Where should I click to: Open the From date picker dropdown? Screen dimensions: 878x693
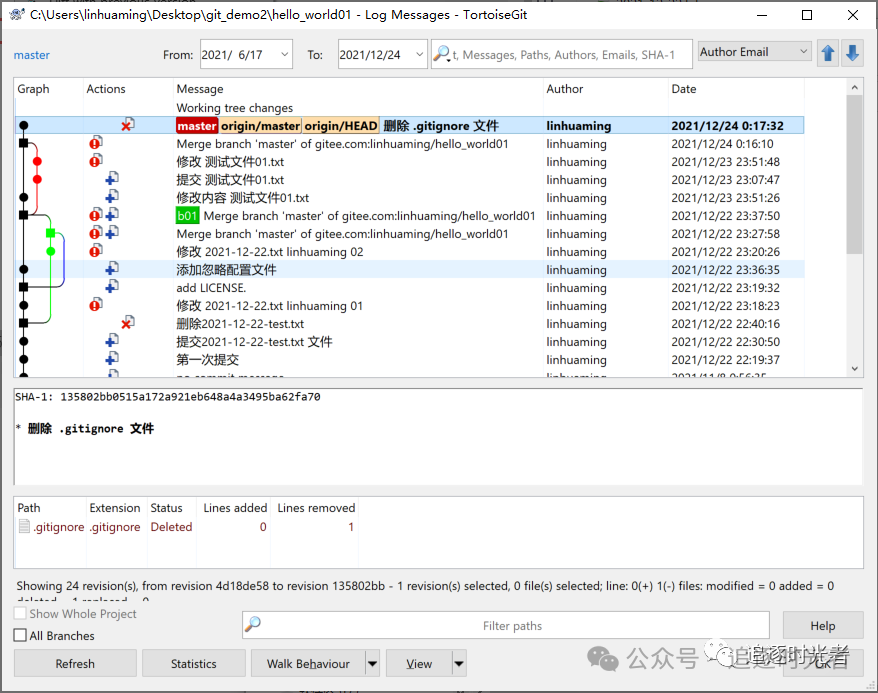click(283, 55)
